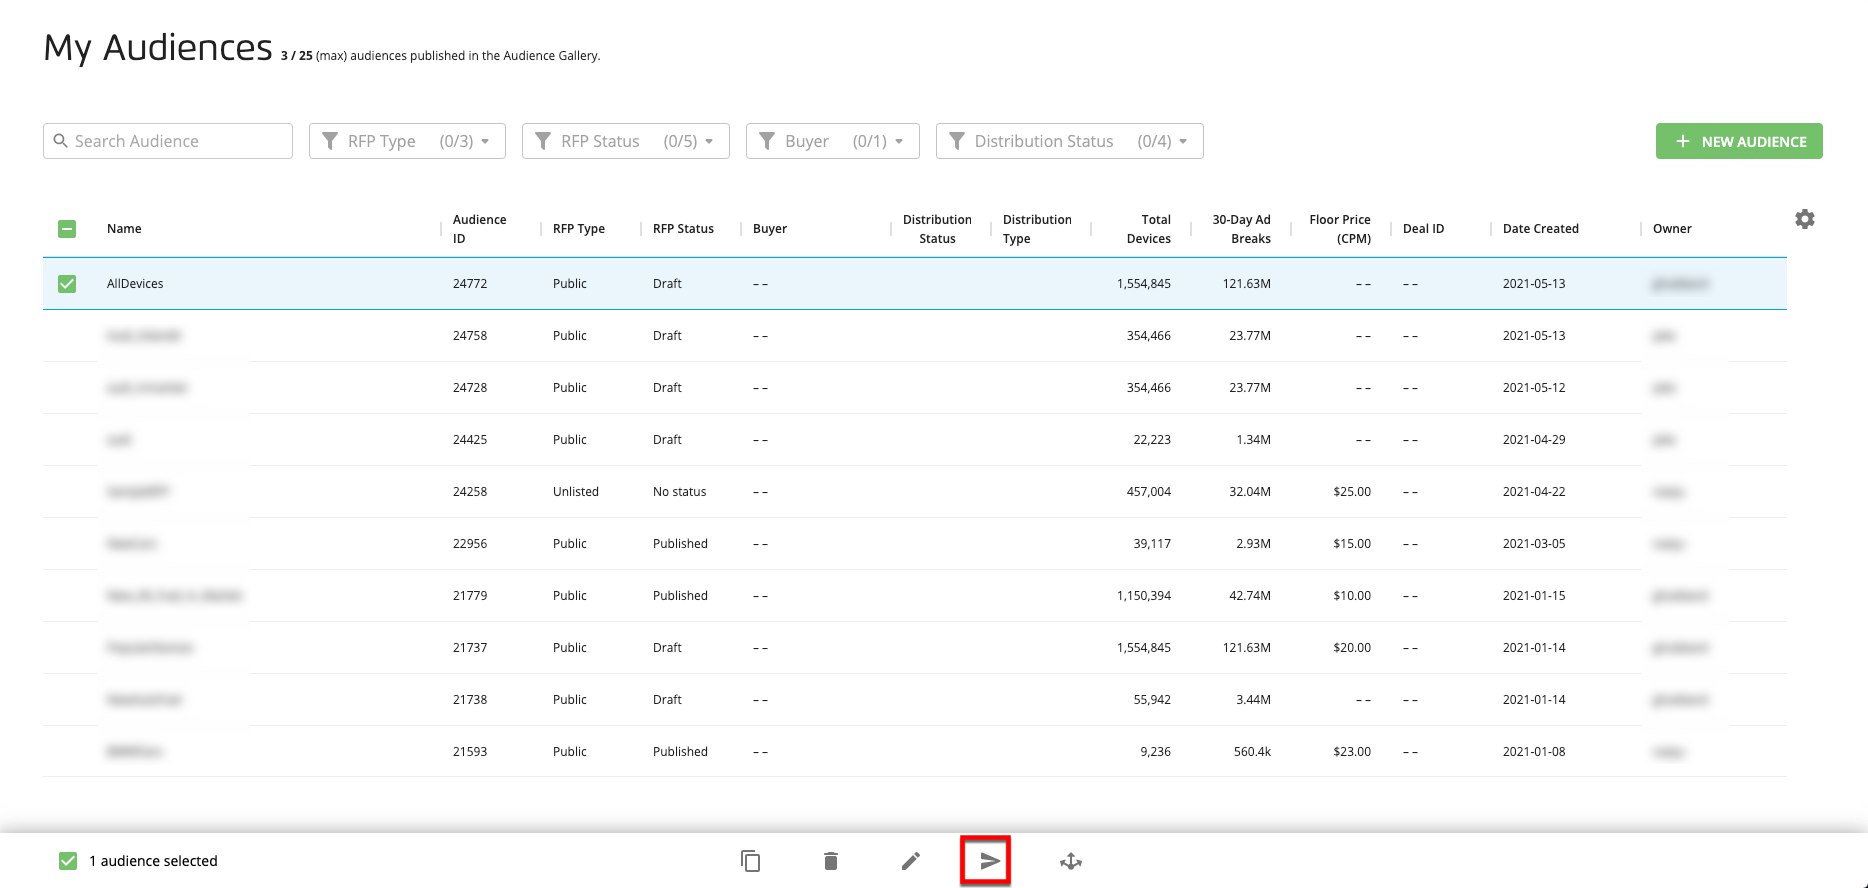Click the 'No status' cell
The width and height of the screenshot is (1868, 888).
[x=680, y=492]
